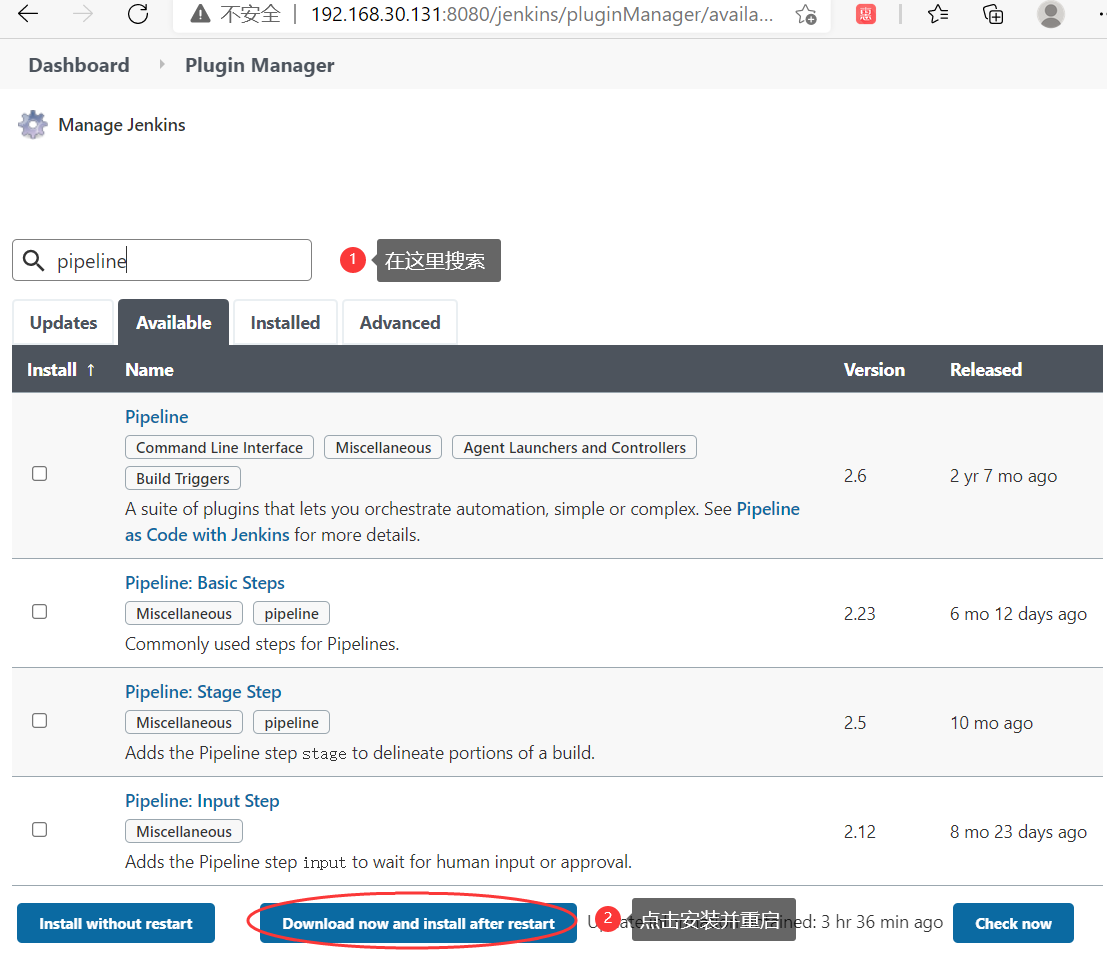
Task: Click the '6 mo 12 days ago' release date
Action: 1018,614
